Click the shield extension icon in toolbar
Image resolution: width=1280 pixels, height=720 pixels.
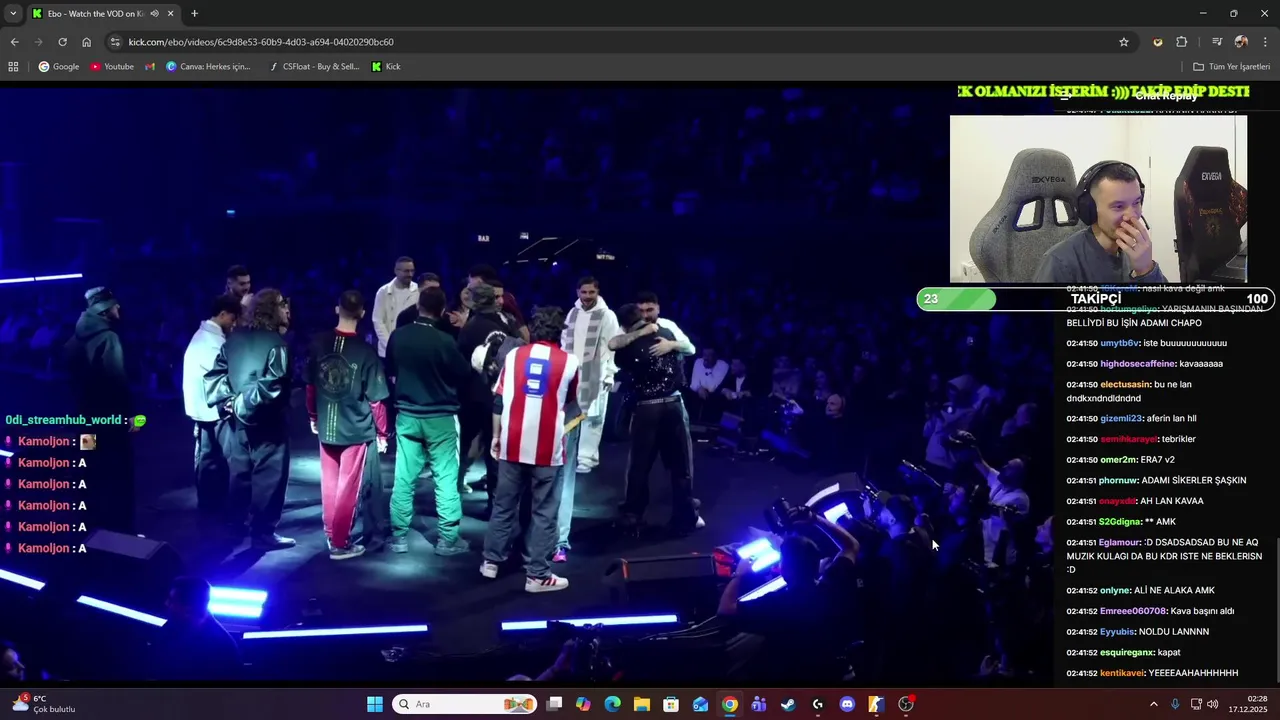pos(1158,42)
